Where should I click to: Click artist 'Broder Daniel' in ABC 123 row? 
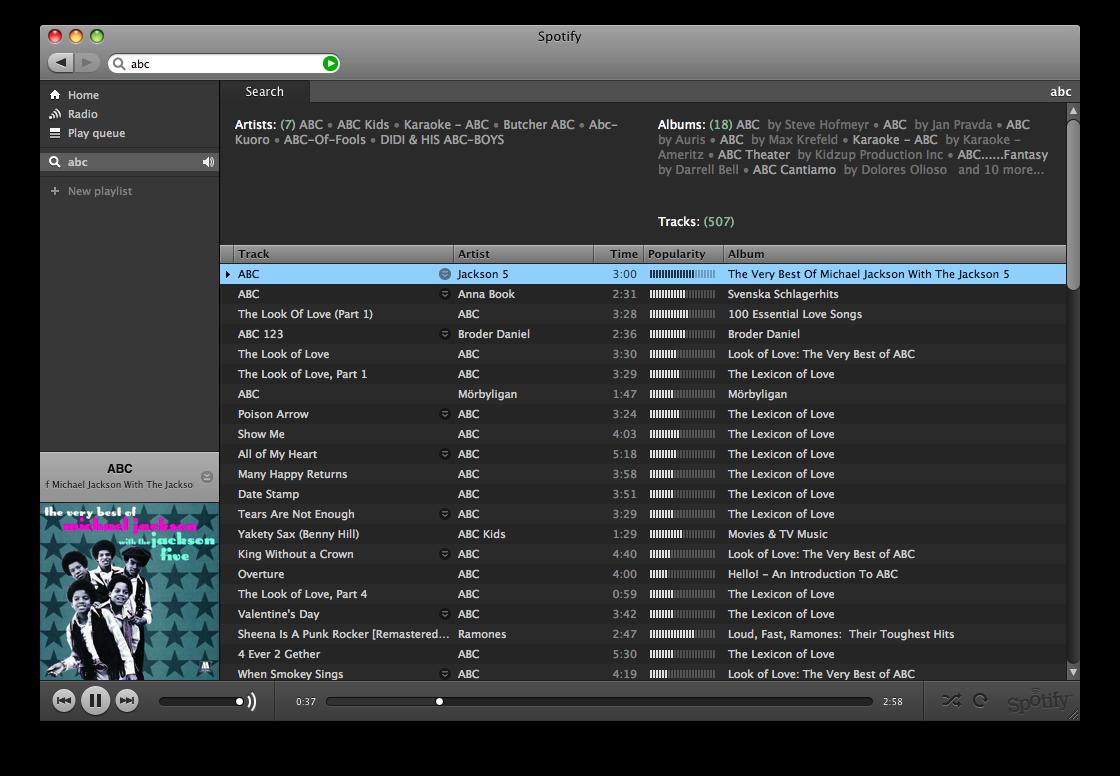pos(494,334)
